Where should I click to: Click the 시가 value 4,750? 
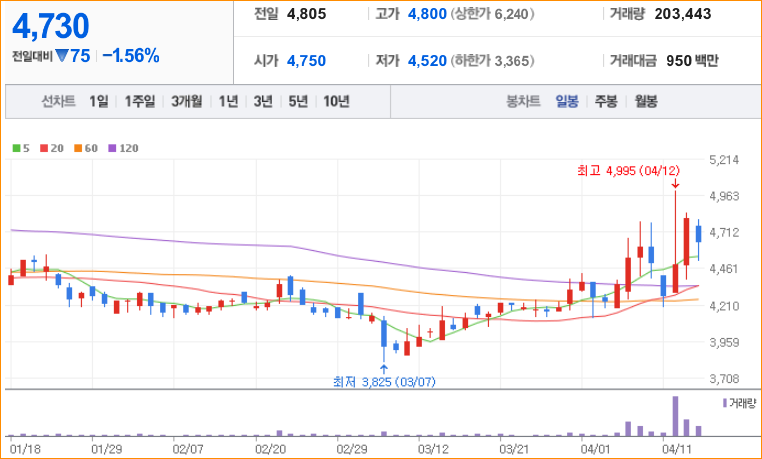click(306, 61)
